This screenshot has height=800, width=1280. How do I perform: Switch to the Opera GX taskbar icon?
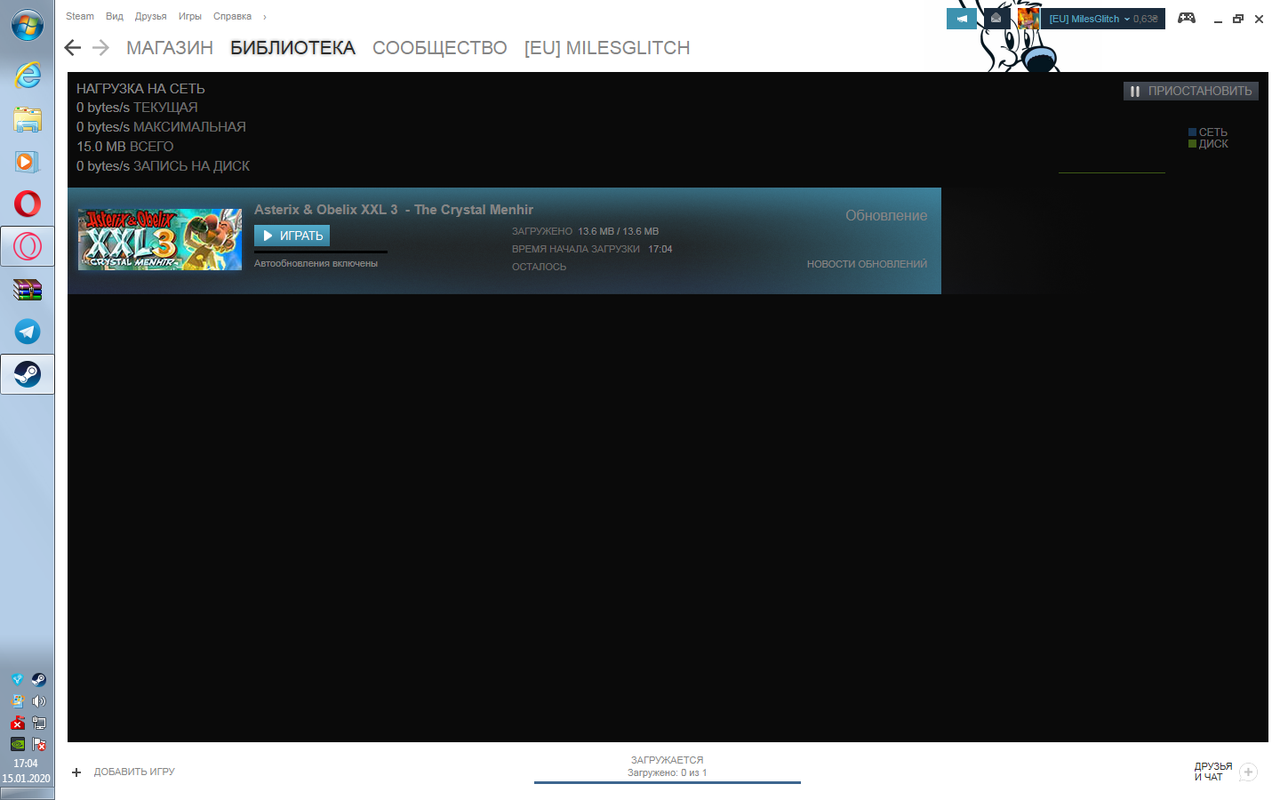point(27,246)
